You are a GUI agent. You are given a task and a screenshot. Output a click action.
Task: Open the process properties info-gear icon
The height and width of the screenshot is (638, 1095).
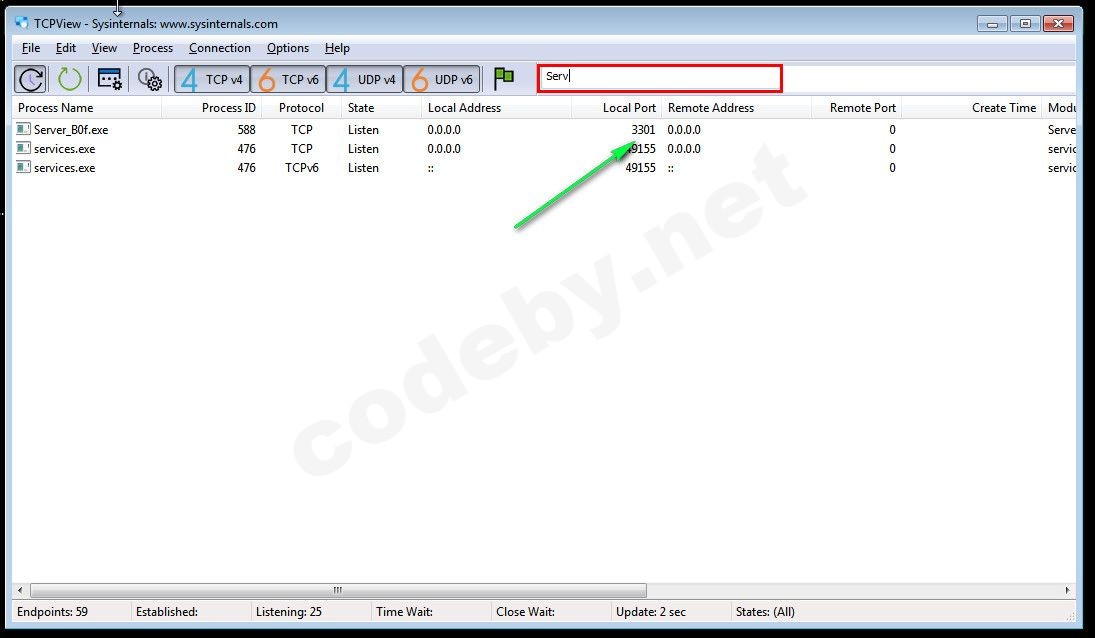(149, 79)
